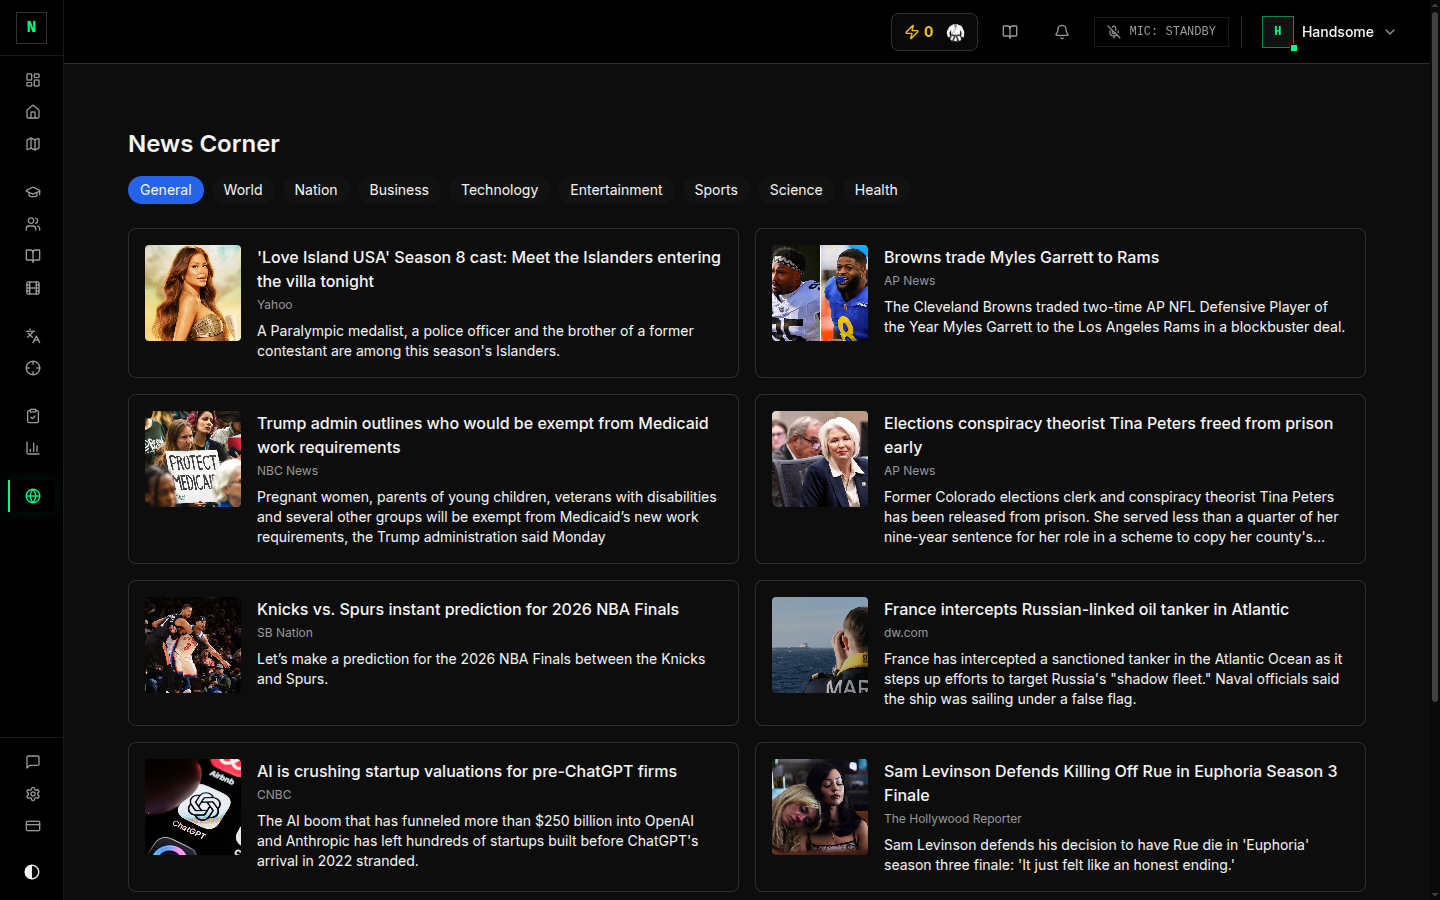Click the 'Protect Medicaid' protest sign thumbnail

click(x=193, y=459)
